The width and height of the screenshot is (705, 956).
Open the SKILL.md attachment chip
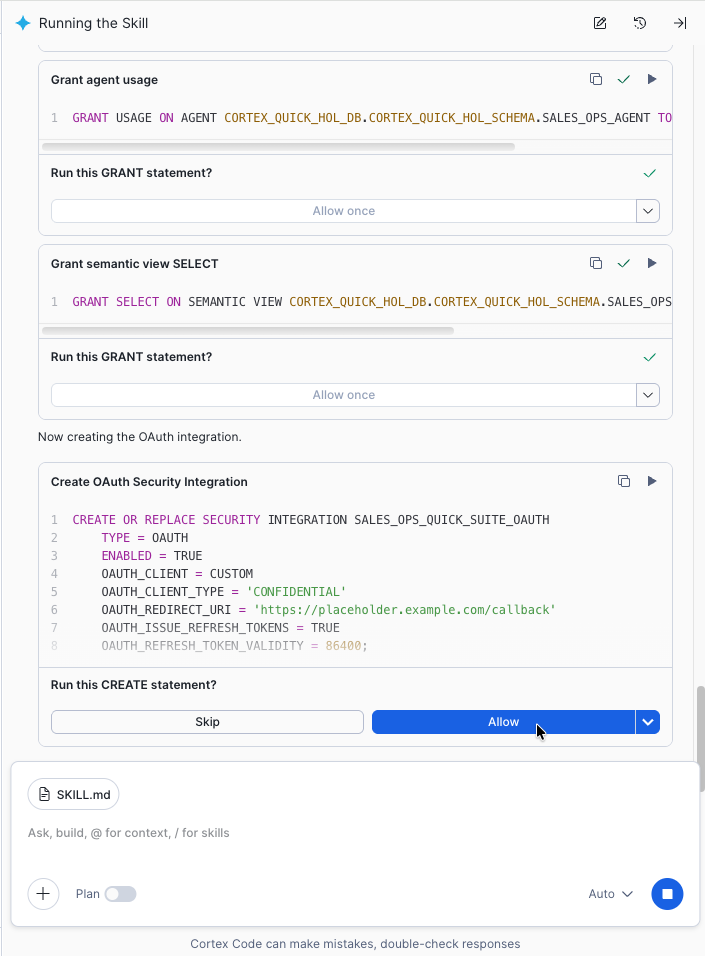point(73,794)
